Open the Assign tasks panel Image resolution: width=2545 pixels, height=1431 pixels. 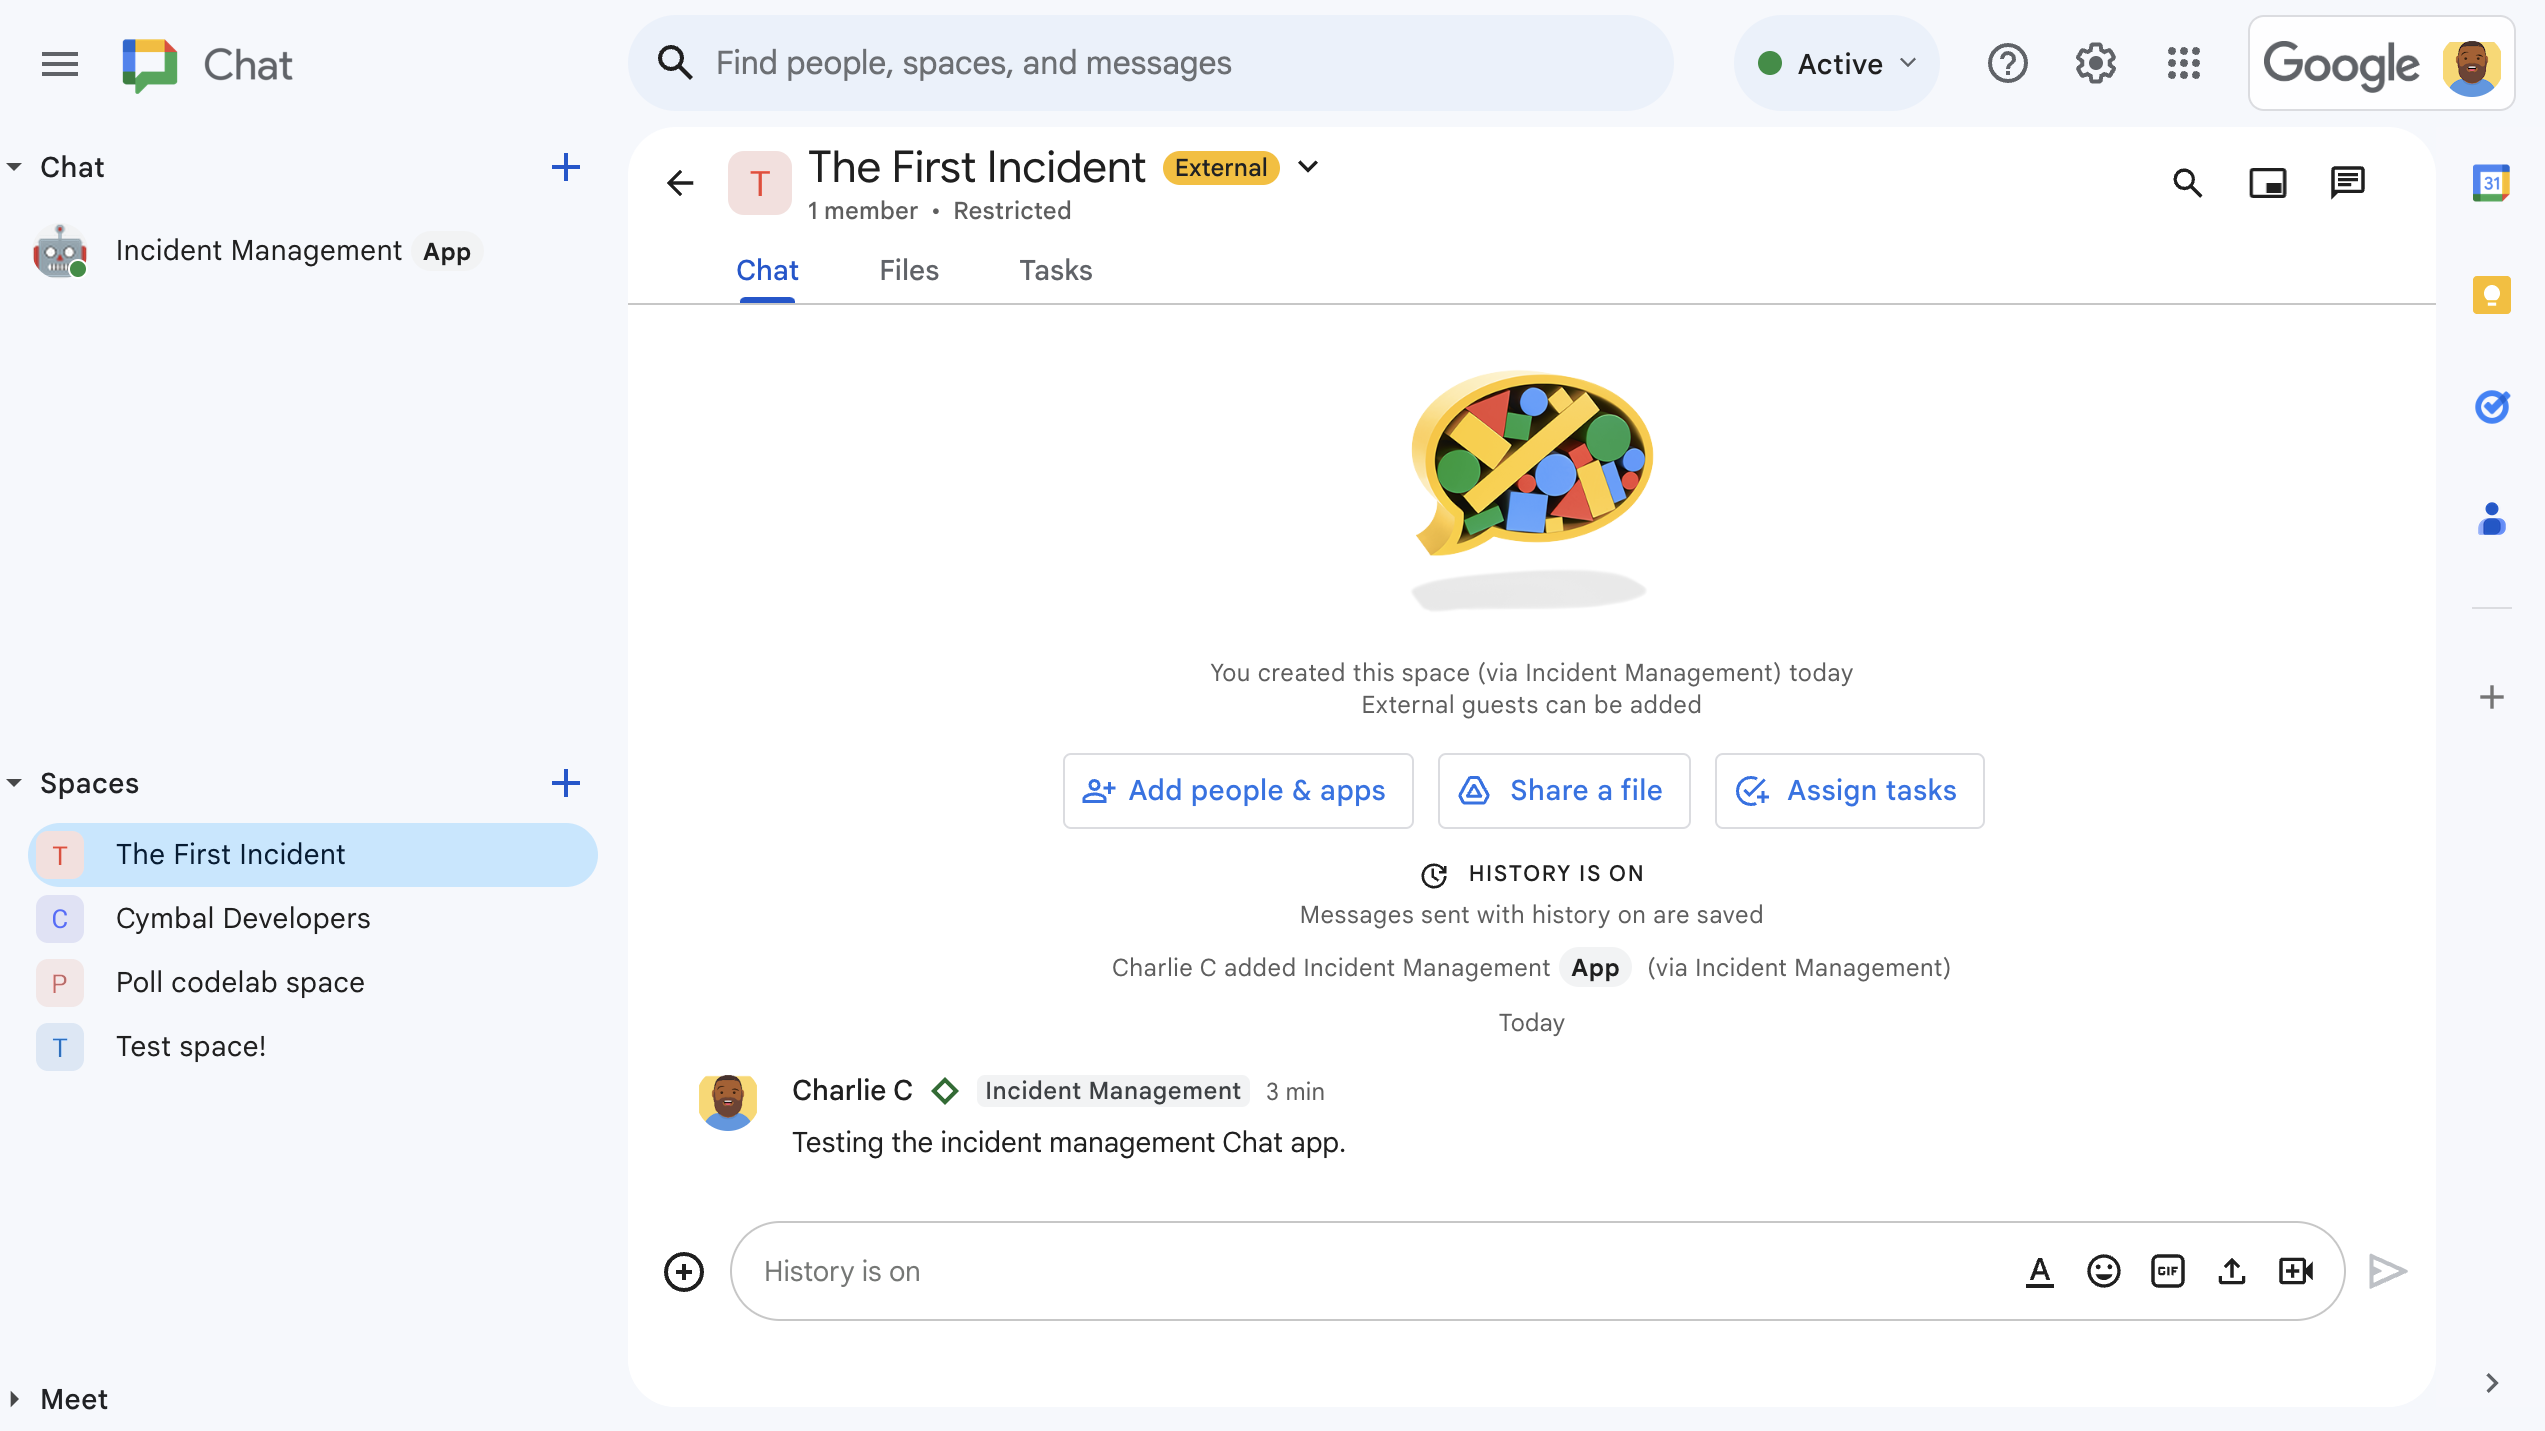(1848, 790)
